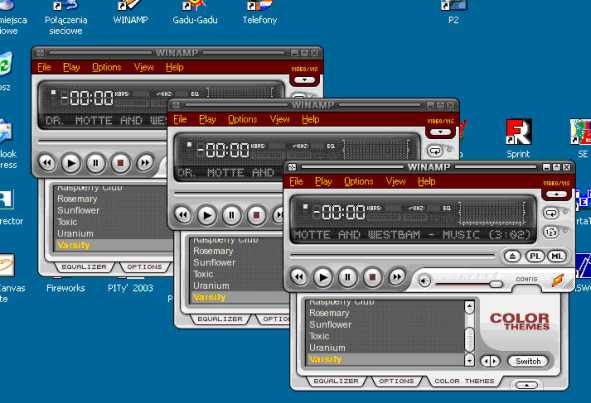Click Pause in the middle Winamp window
This screenshot has height=403, width=591.
pyautogui.click(x=231, y=215)
